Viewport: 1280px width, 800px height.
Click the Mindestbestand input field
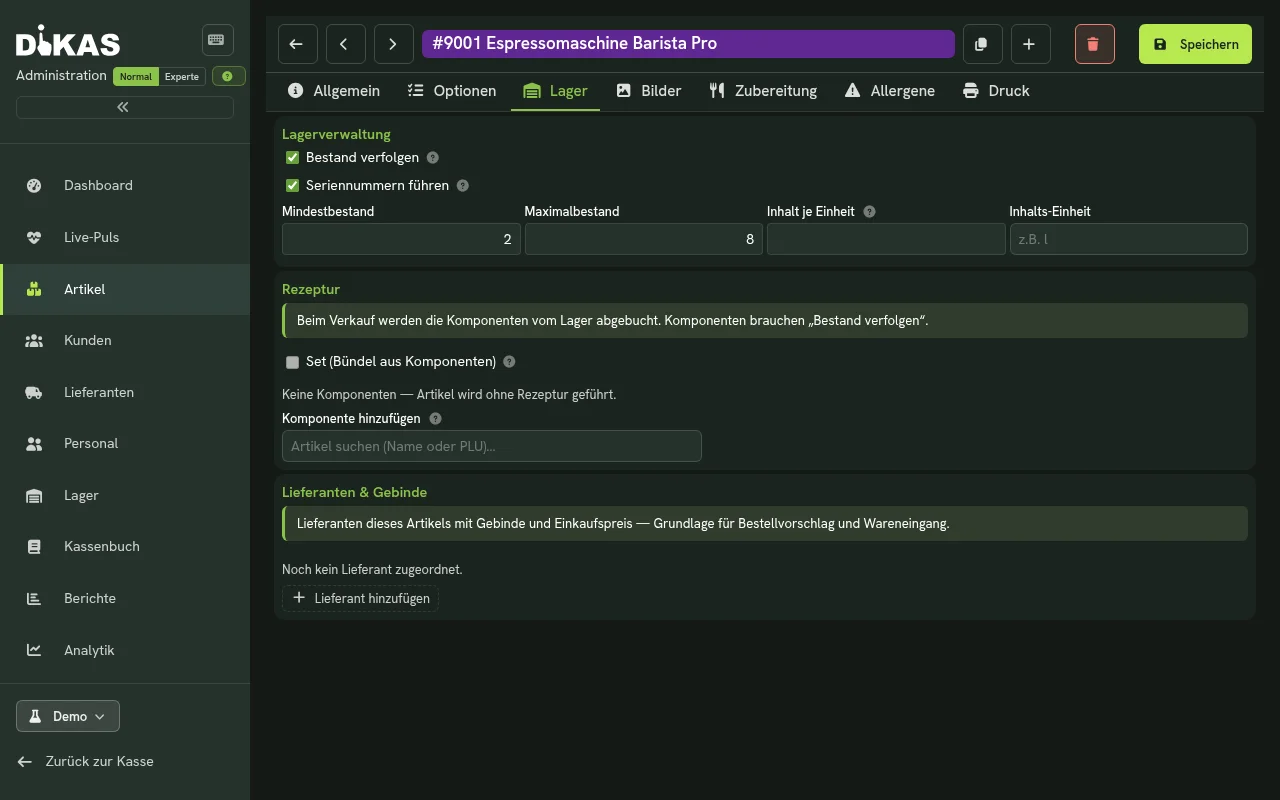click(401, 239)
